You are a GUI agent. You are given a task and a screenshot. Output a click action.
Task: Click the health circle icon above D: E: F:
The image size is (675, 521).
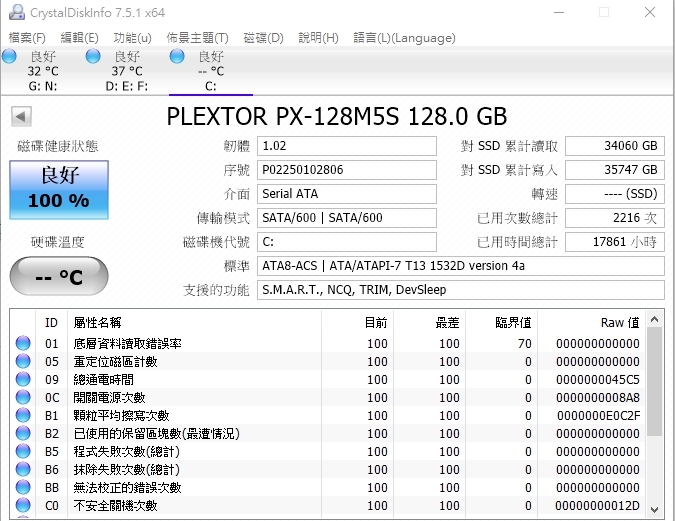(x=93, y=56)
